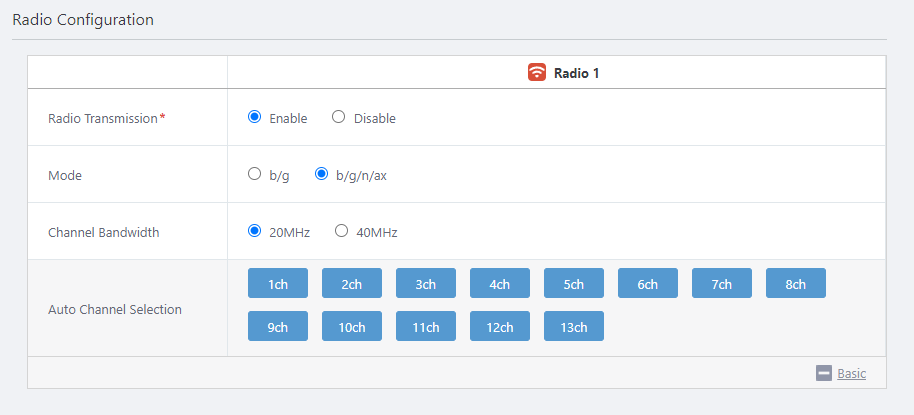This screenshot has width=914, height=415.
Task: Collapse settings with the Basic link
Action: click(852, 373)
